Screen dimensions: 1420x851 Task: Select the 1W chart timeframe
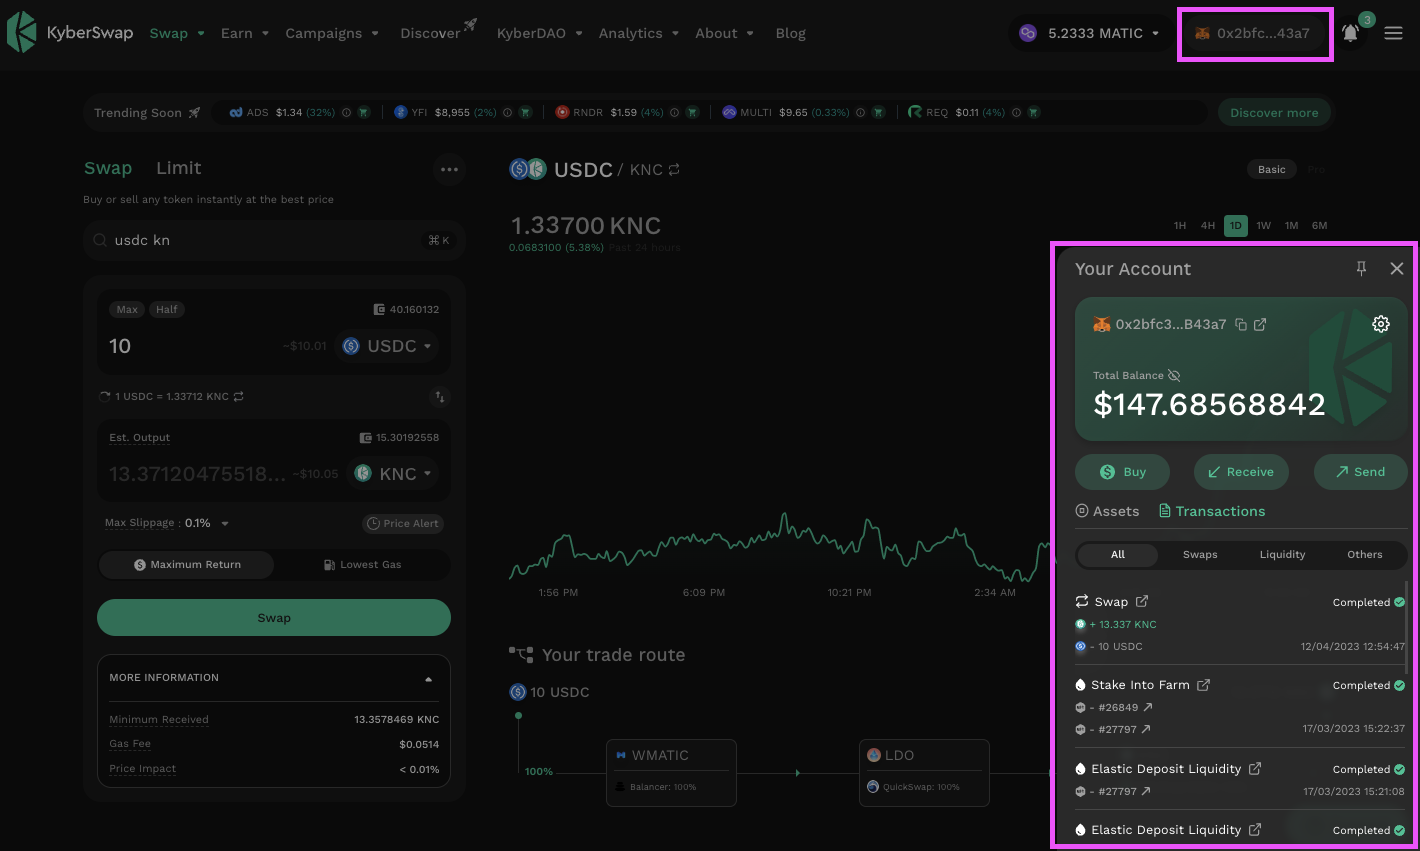tap(1263, 226)
